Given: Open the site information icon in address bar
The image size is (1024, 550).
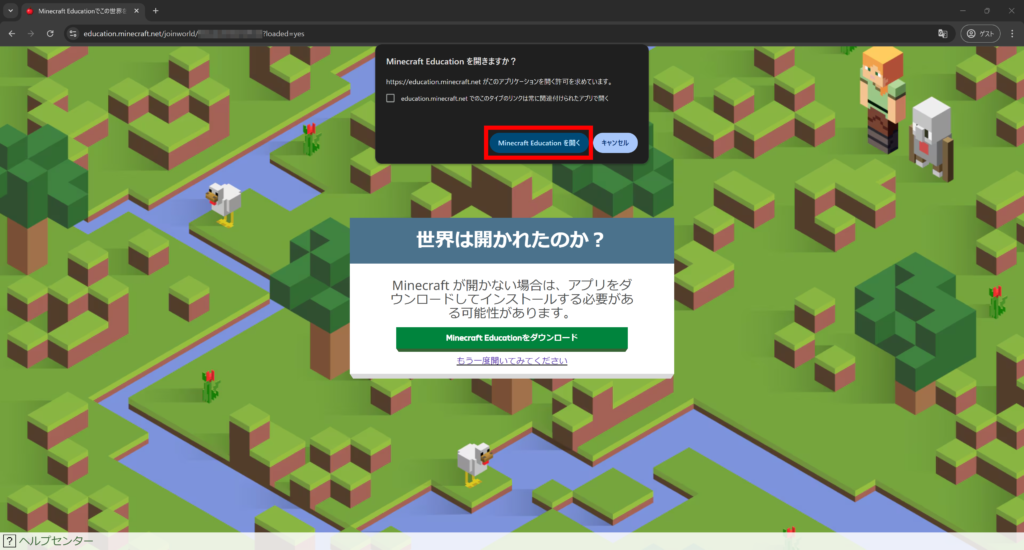Looking at the screenshot, I should [72, 33].
